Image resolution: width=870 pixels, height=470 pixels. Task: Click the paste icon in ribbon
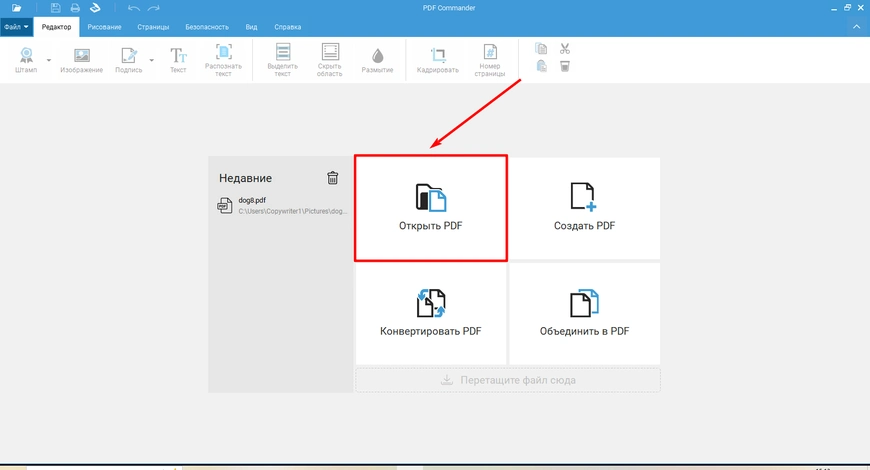541,66
